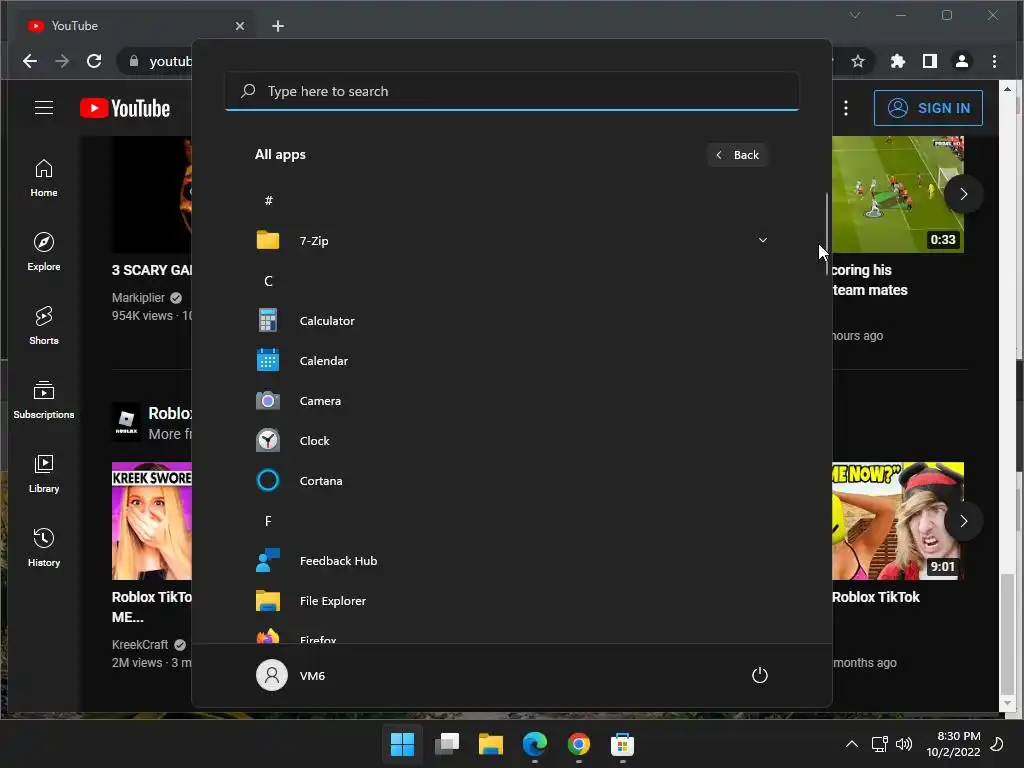Open Chrome profile menu
The image size is (1024, 768).
tap(962, 61)
